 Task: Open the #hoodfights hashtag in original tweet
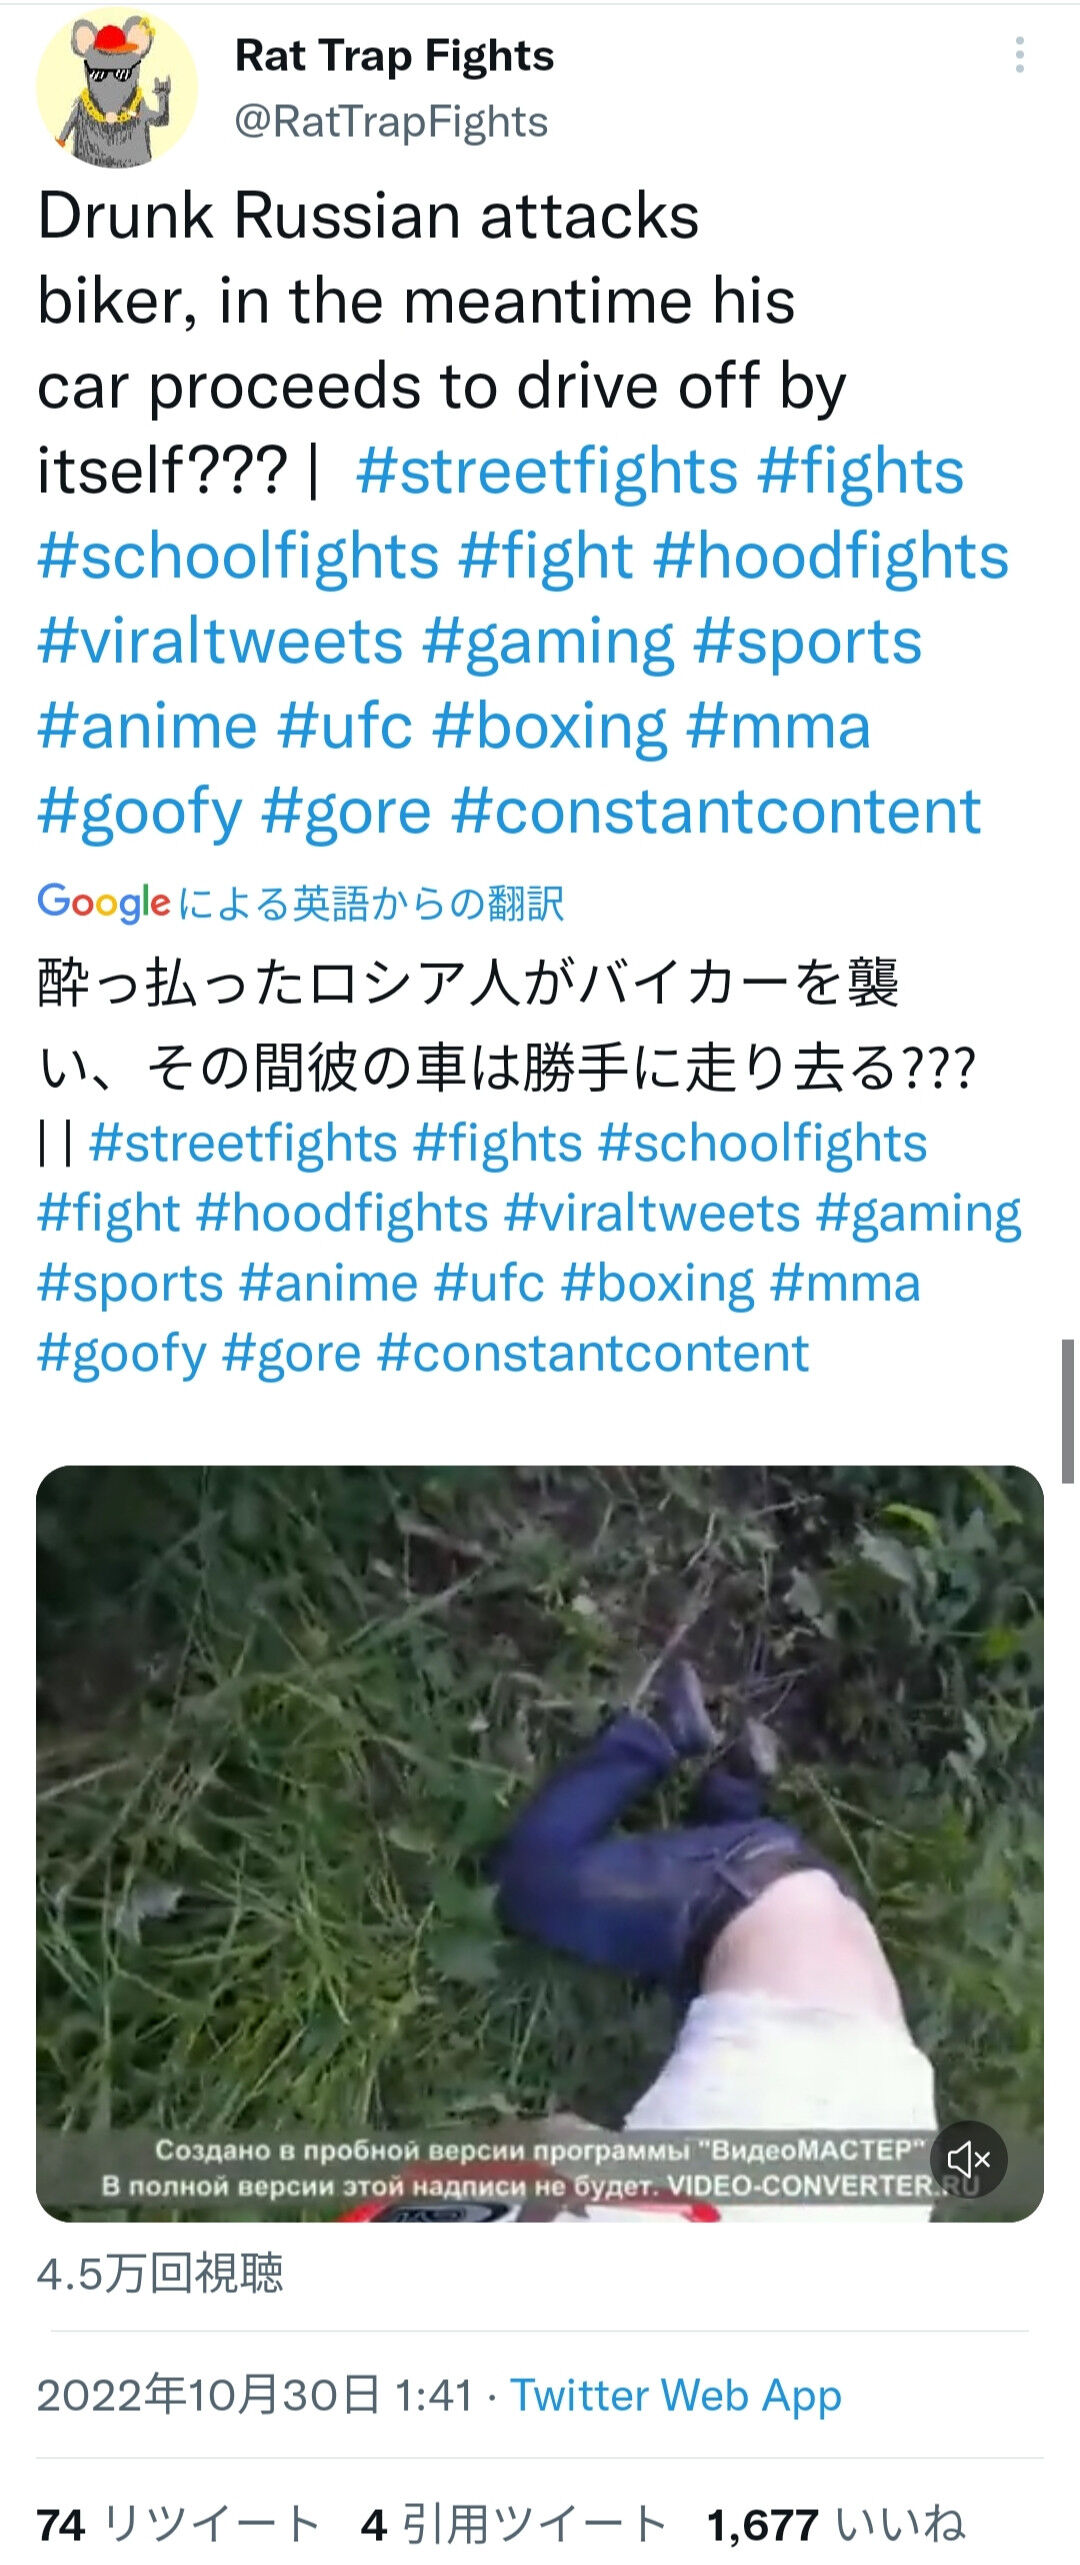tap(831, 556)
